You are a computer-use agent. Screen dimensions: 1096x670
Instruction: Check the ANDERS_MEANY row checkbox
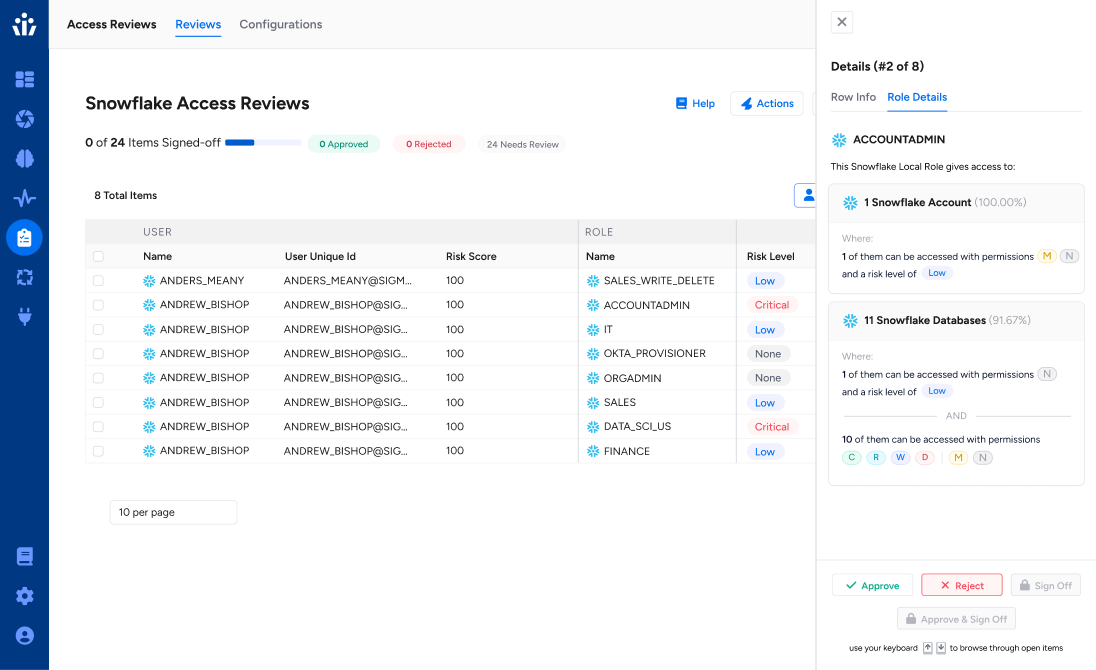[x=99, y=281]
